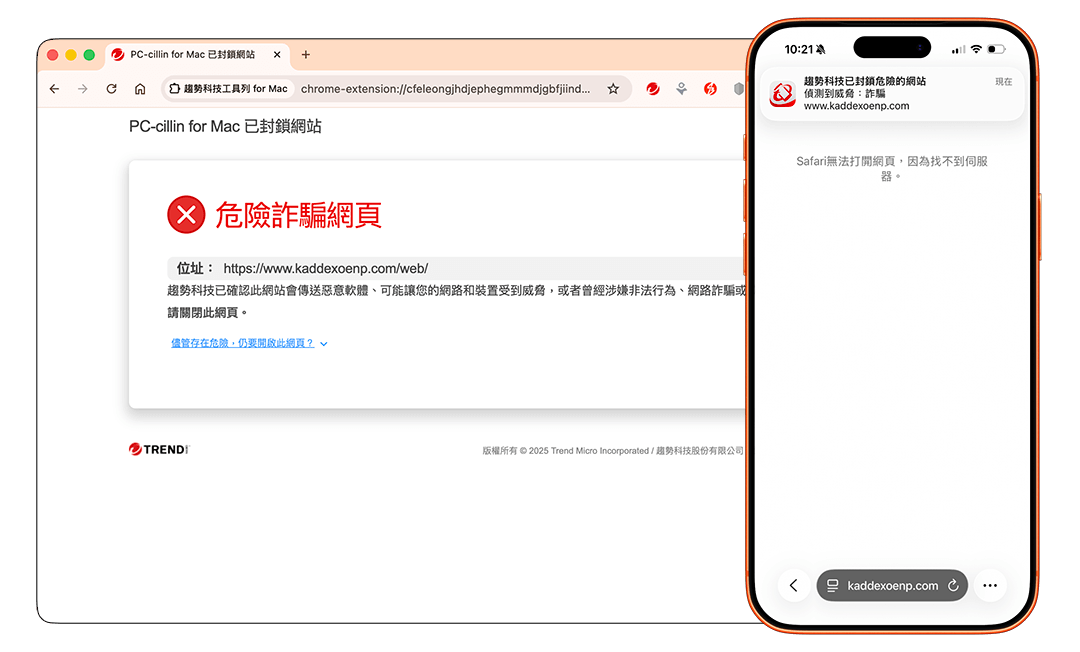Screen dimensions: 1080x652
Task: Open a new browser tab
Action: (x=306, y=55)
